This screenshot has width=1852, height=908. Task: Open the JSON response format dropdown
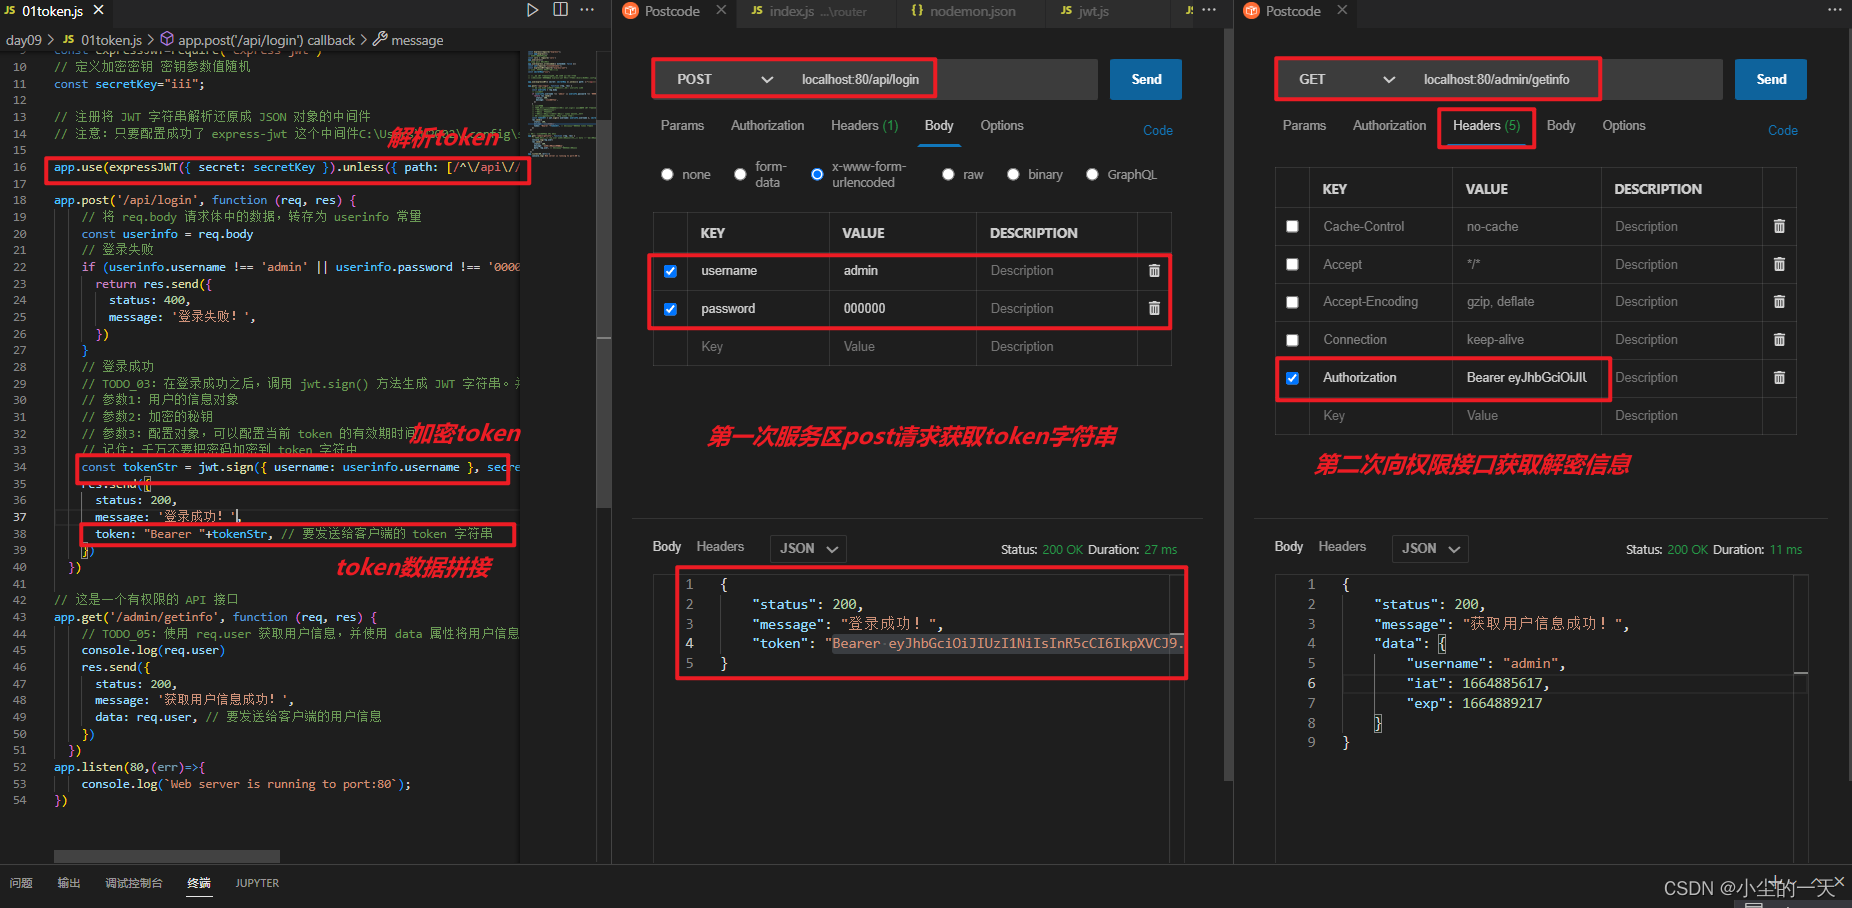[808, 548]
